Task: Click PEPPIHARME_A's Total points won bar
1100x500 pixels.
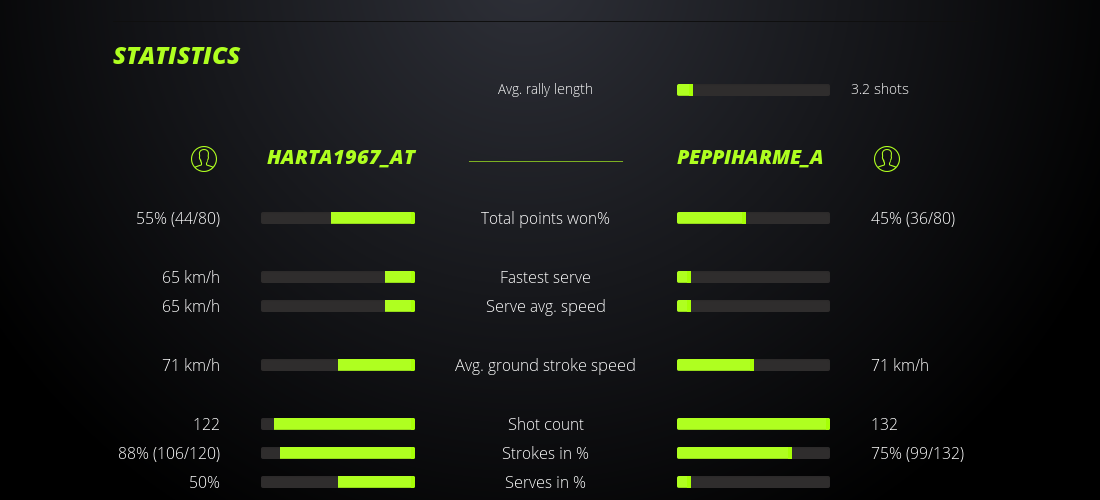Action: [753, 218]
